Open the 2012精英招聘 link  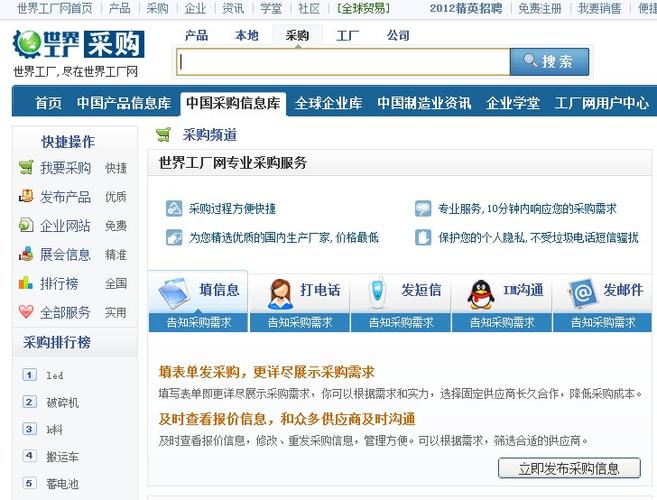point(466,8)
